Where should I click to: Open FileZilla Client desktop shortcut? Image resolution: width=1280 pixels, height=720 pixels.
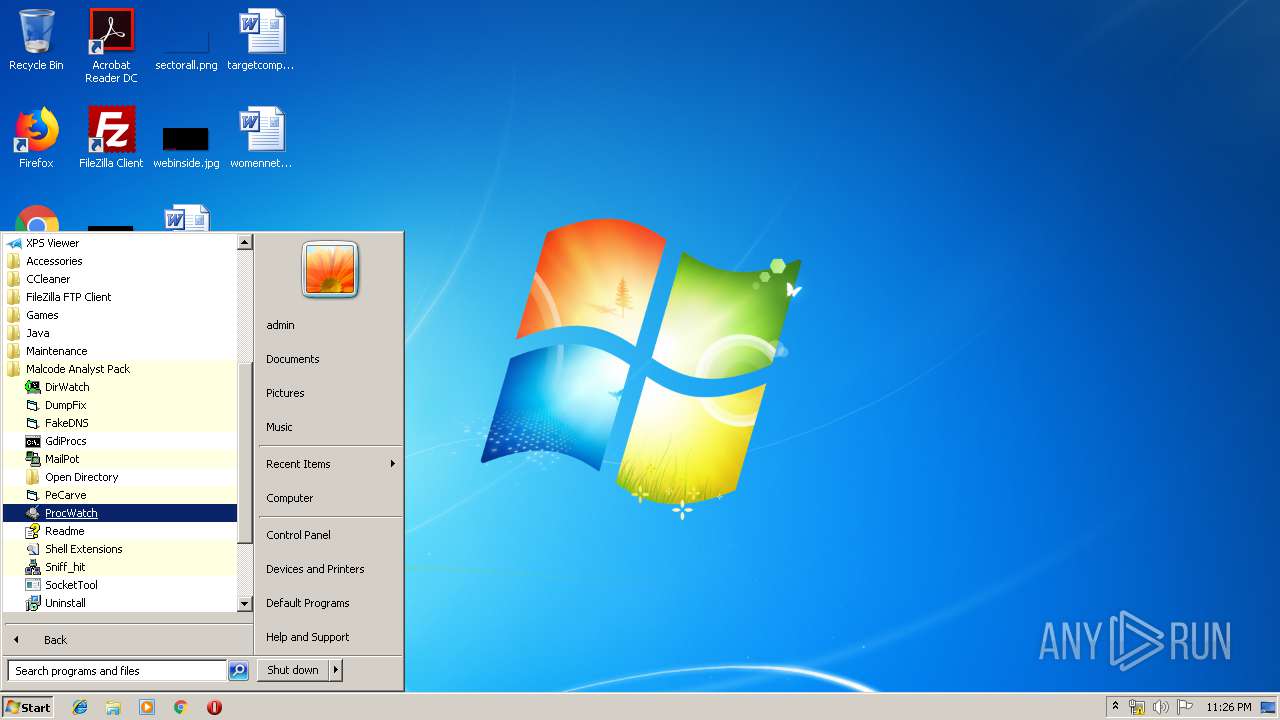pos(111,138)
